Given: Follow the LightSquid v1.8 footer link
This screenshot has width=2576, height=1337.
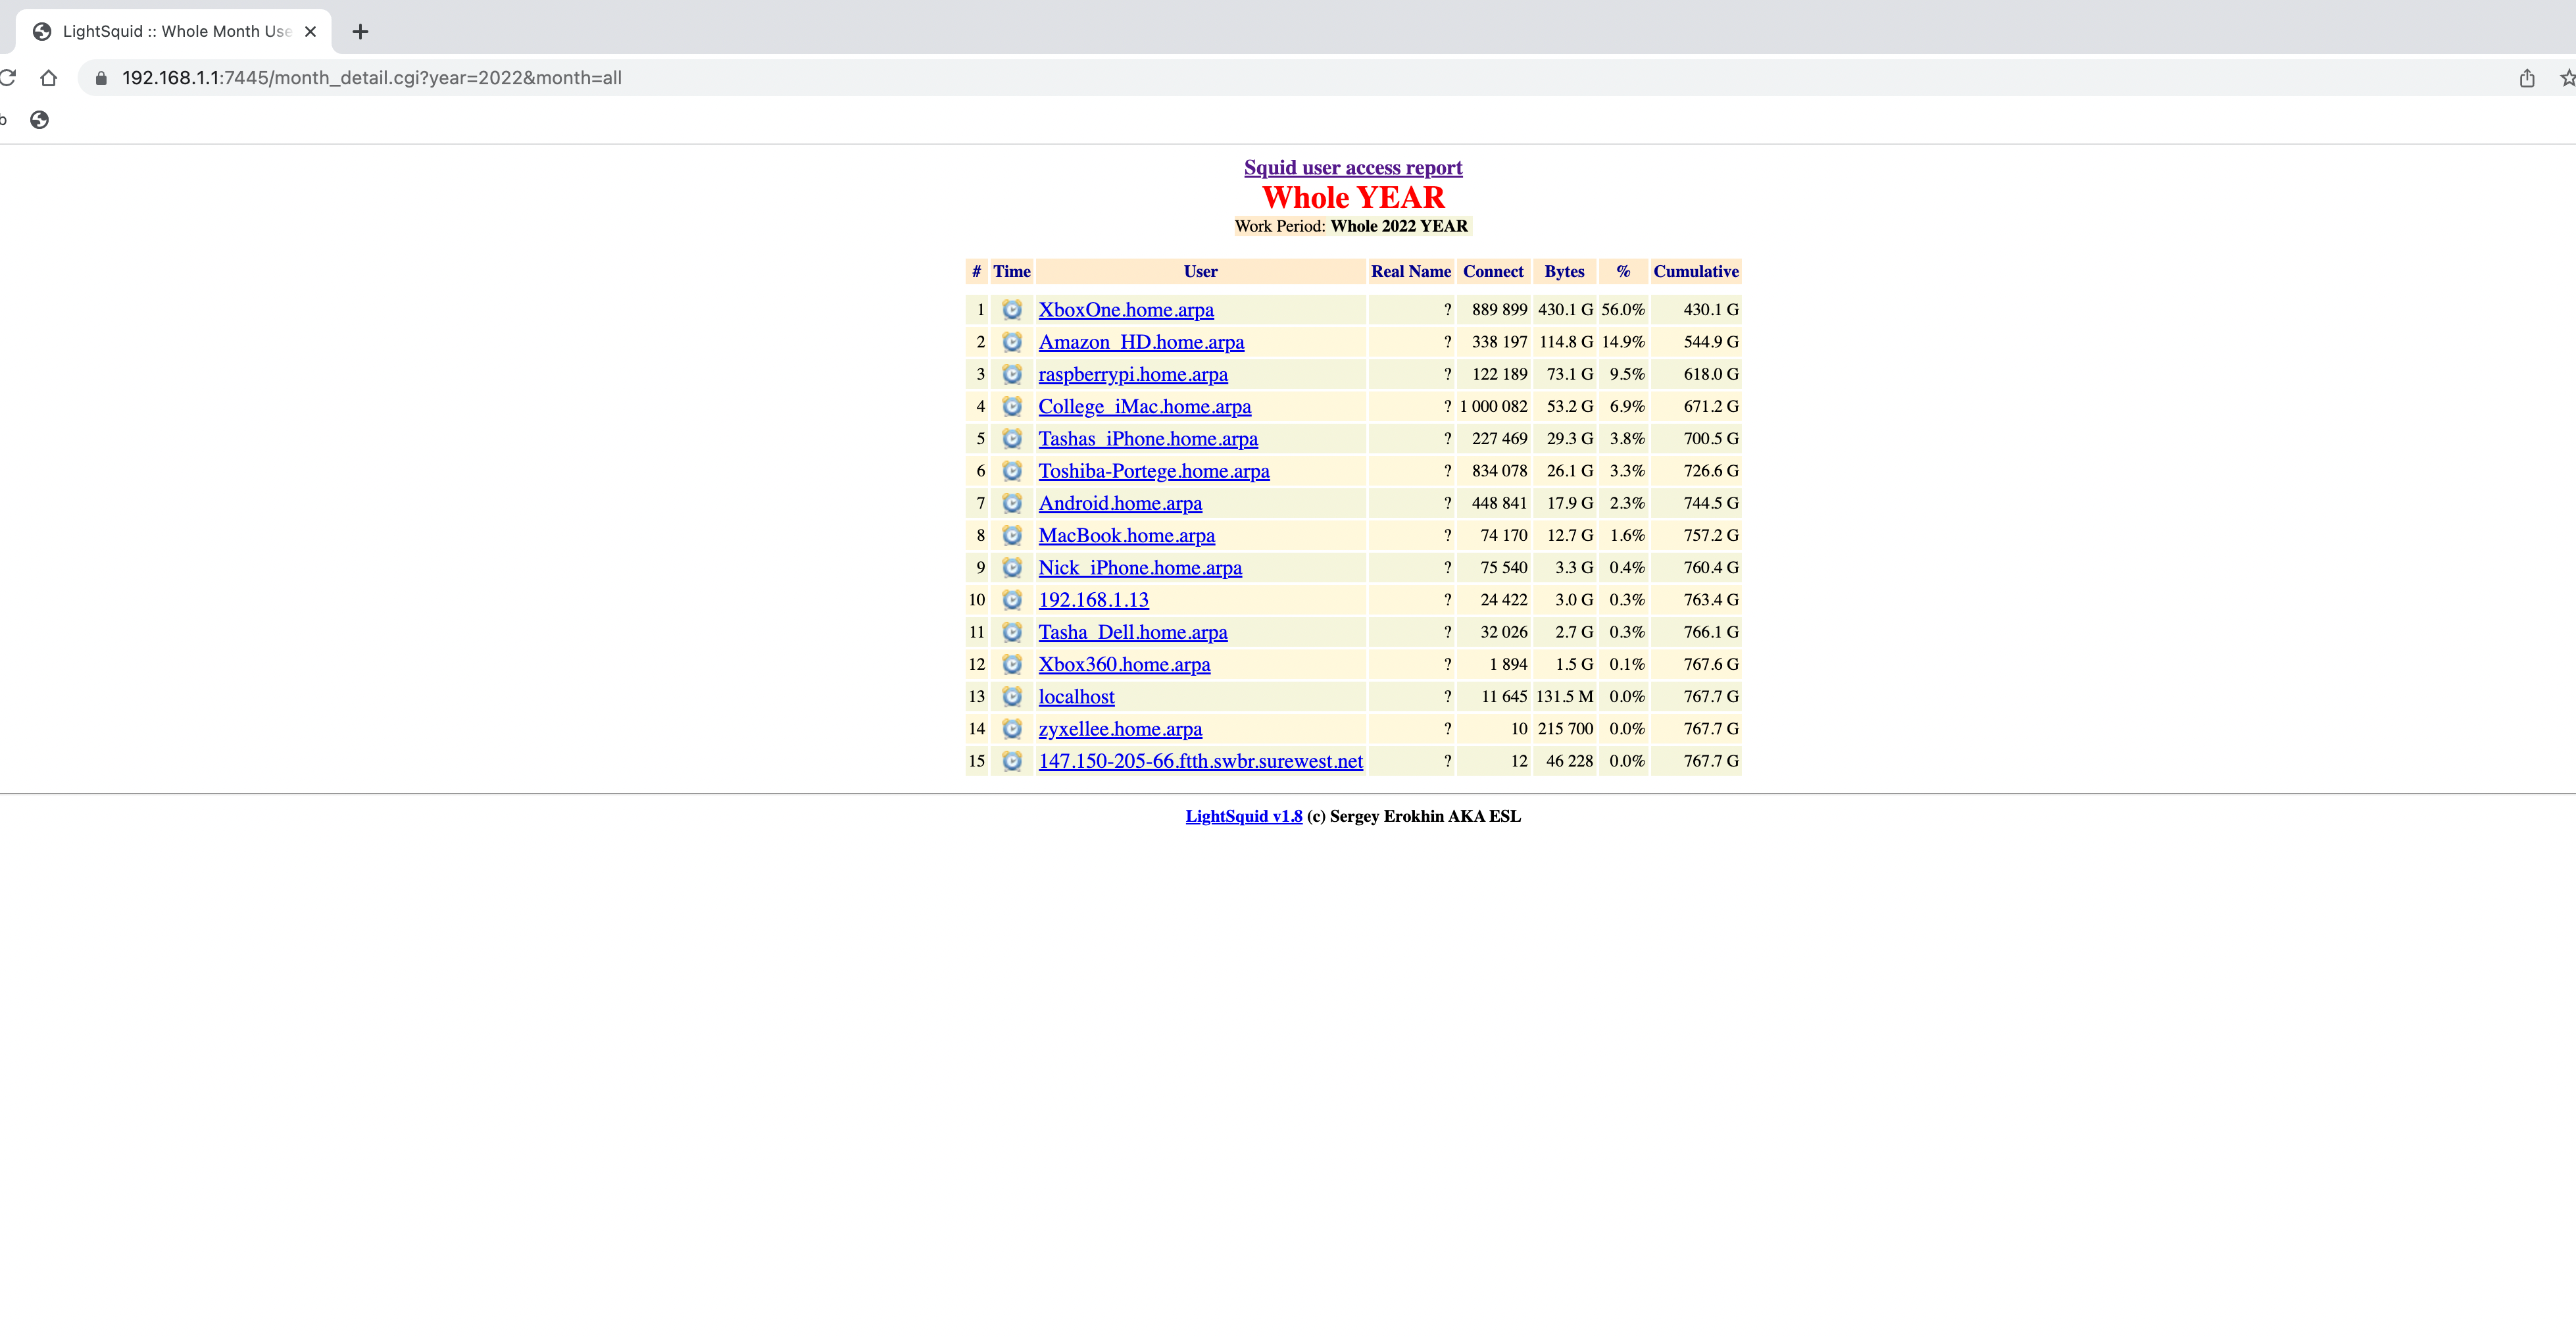Looking at the screenshot, I should [x=1243, y=816].
